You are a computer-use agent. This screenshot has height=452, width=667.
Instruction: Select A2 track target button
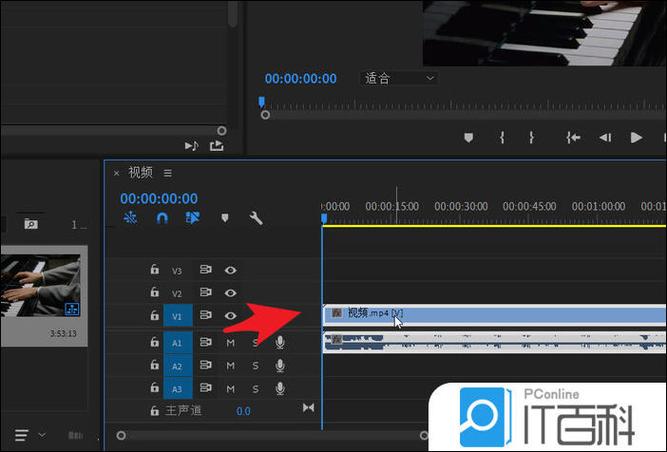[177, 366]
